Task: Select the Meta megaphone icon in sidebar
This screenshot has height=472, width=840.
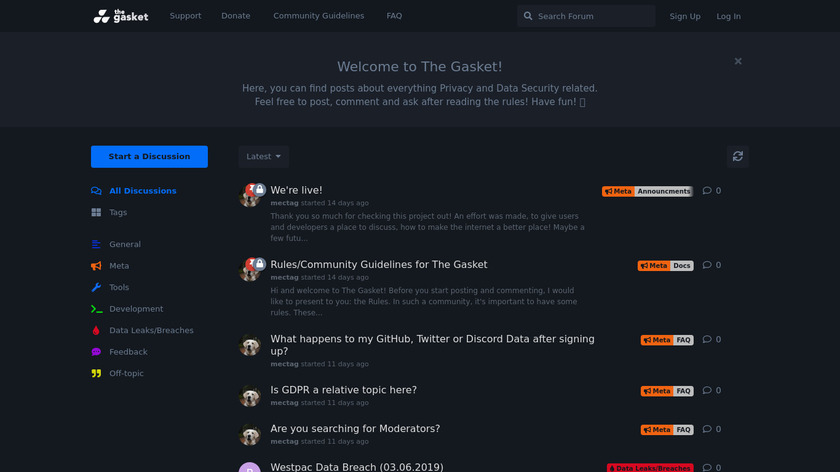Action: [x=96, y=266]
